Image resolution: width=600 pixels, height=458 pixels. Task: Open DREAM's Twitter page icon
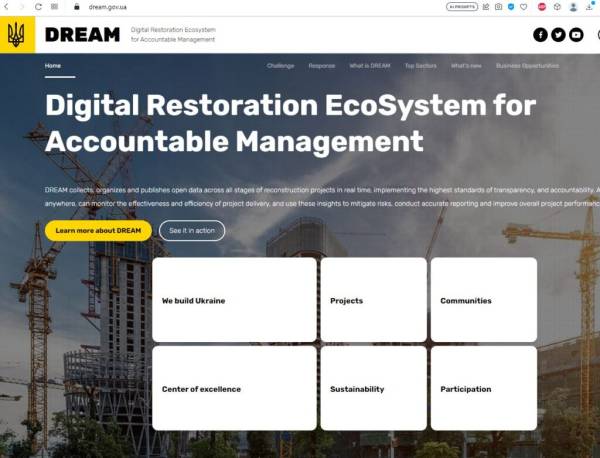(558, 35)
